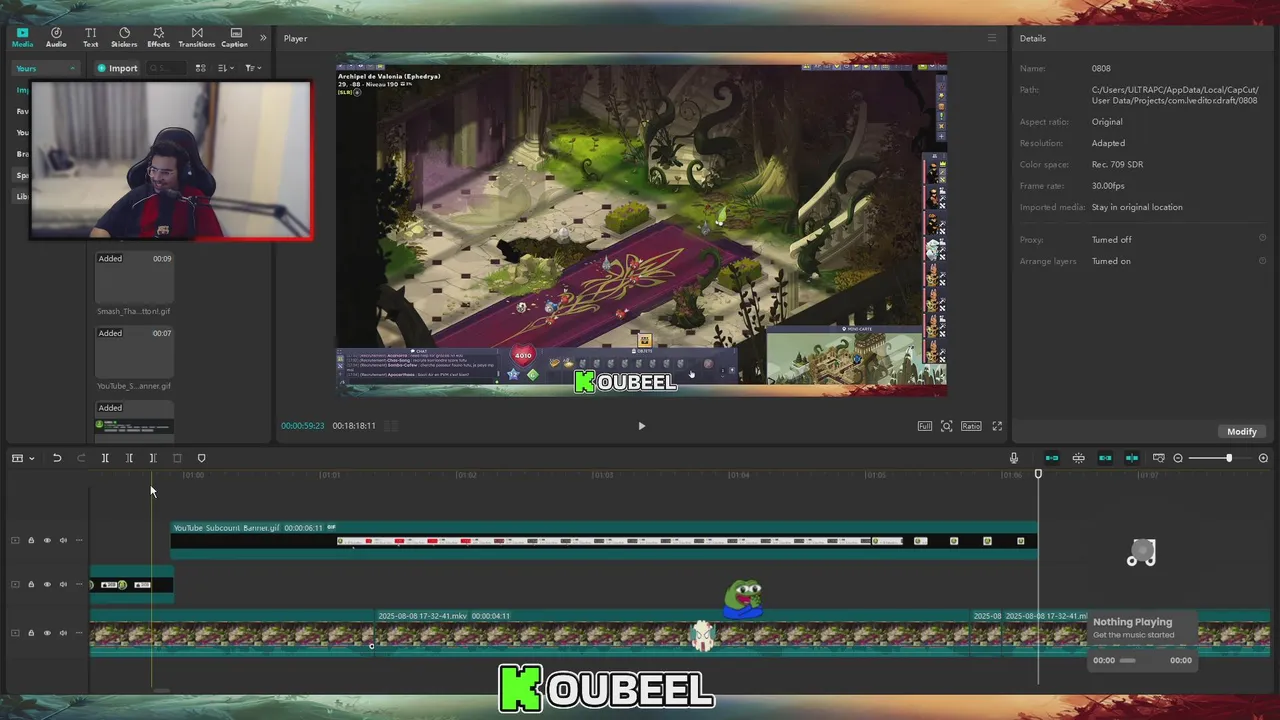Toggle preview axis
This screenshot has width=1280, height=720.
click(1132, 458)
